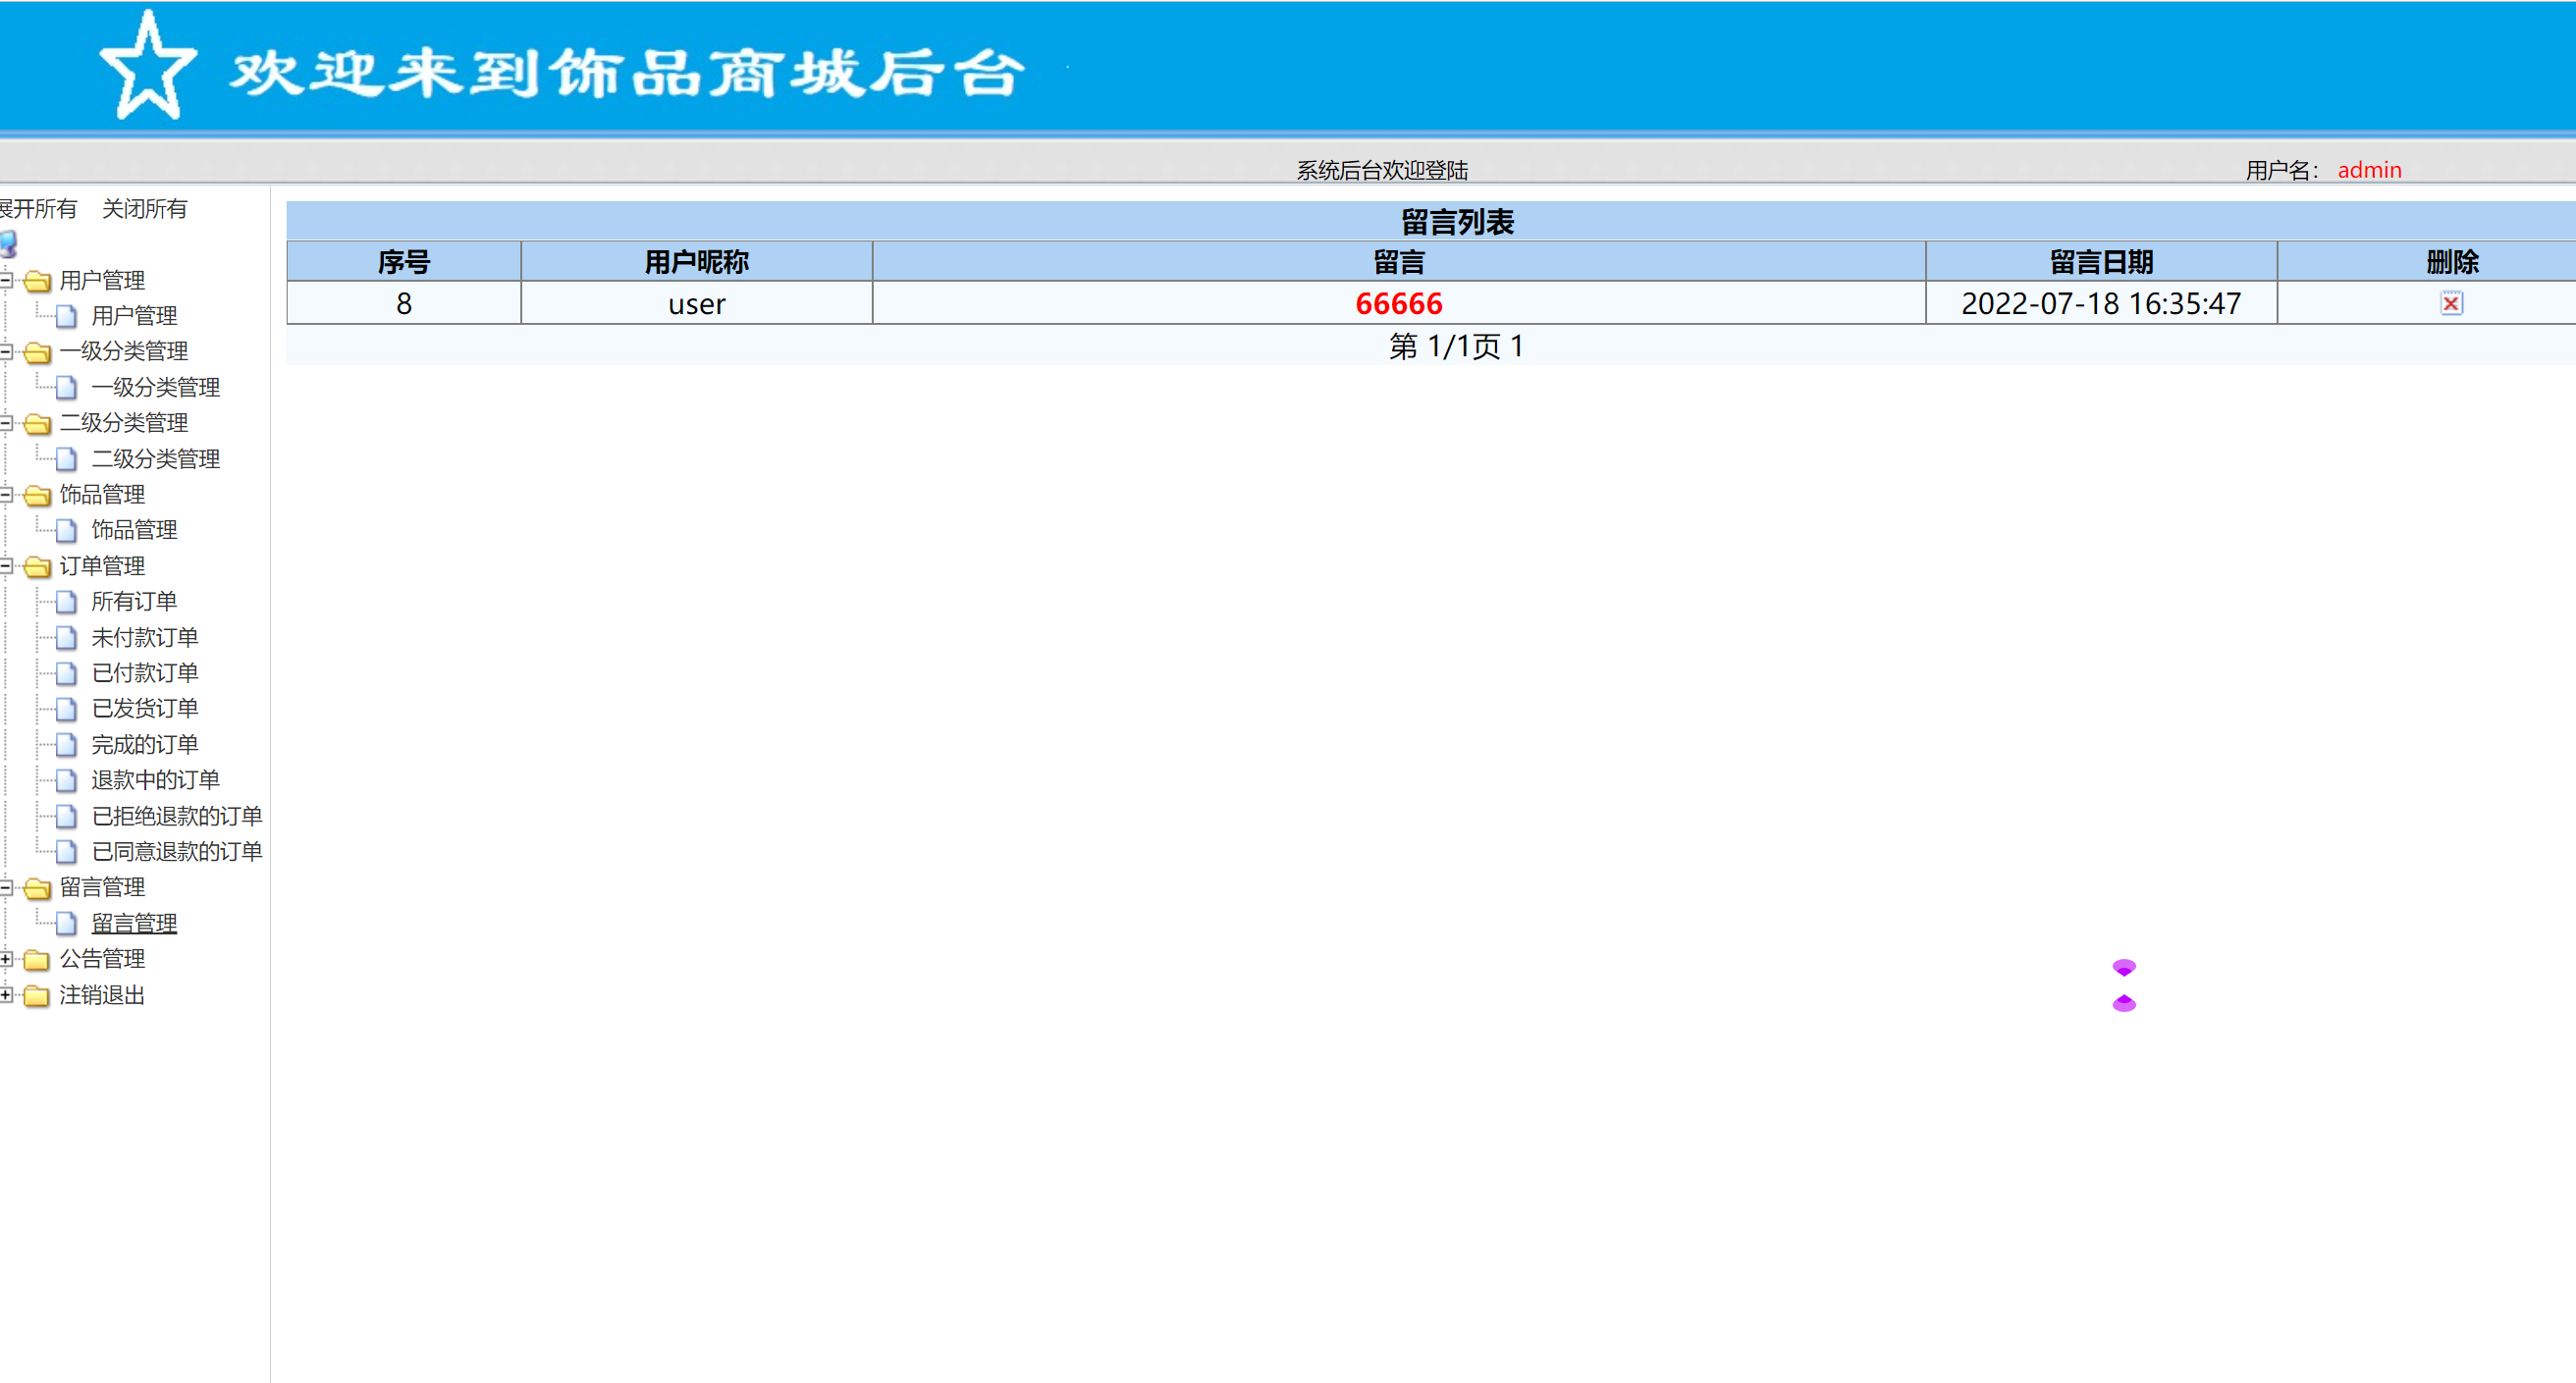Click the page icon next to 所有订单
Image resolution: width=2576 pixels, height=1383 pixels.
(66, 601)
